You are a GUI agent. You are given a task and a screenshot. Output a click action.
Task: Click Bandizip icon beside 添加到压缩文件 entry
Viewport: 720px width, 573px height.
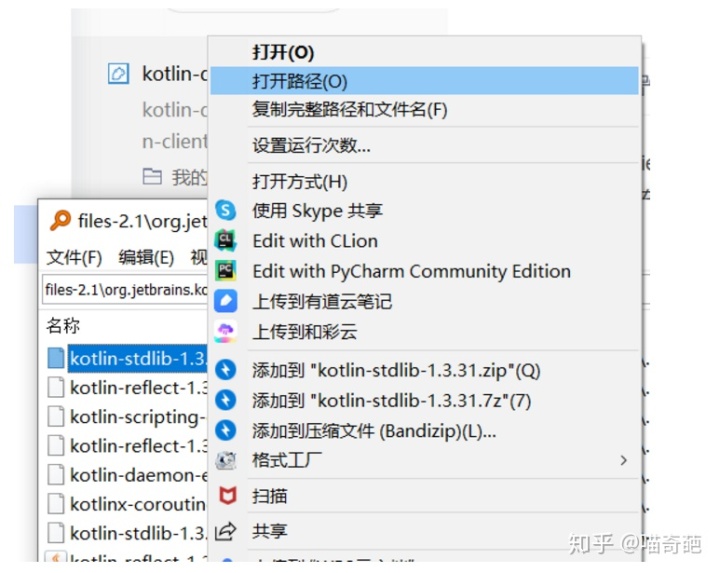225,431
